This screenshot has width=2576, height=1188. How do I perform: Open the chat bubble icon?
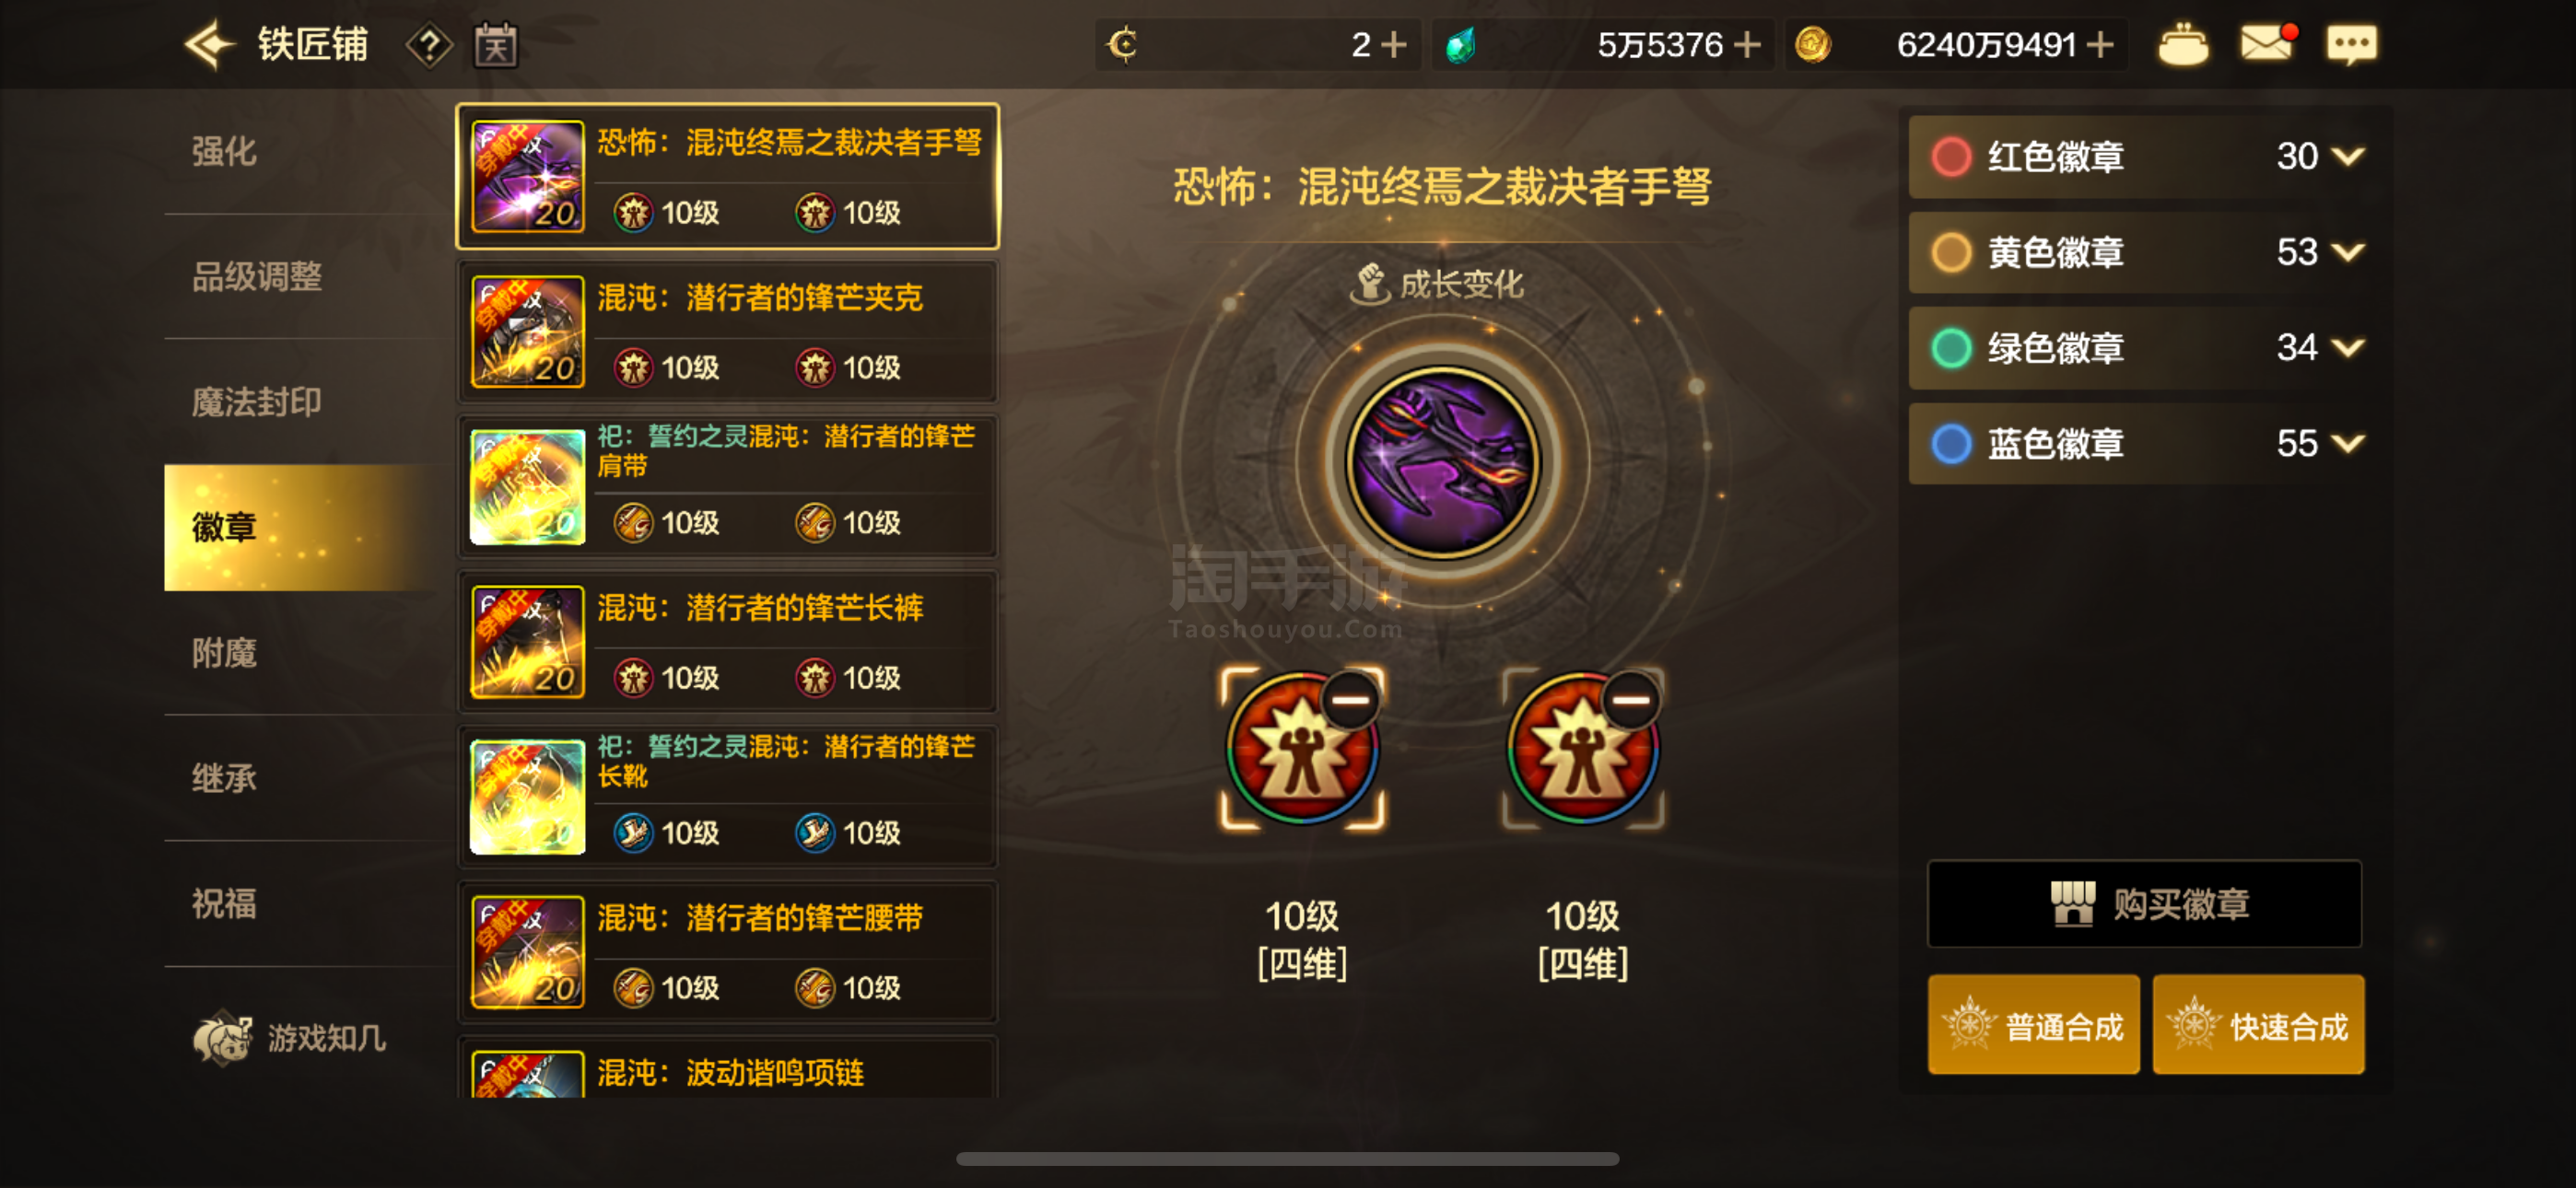[2351, 45]
